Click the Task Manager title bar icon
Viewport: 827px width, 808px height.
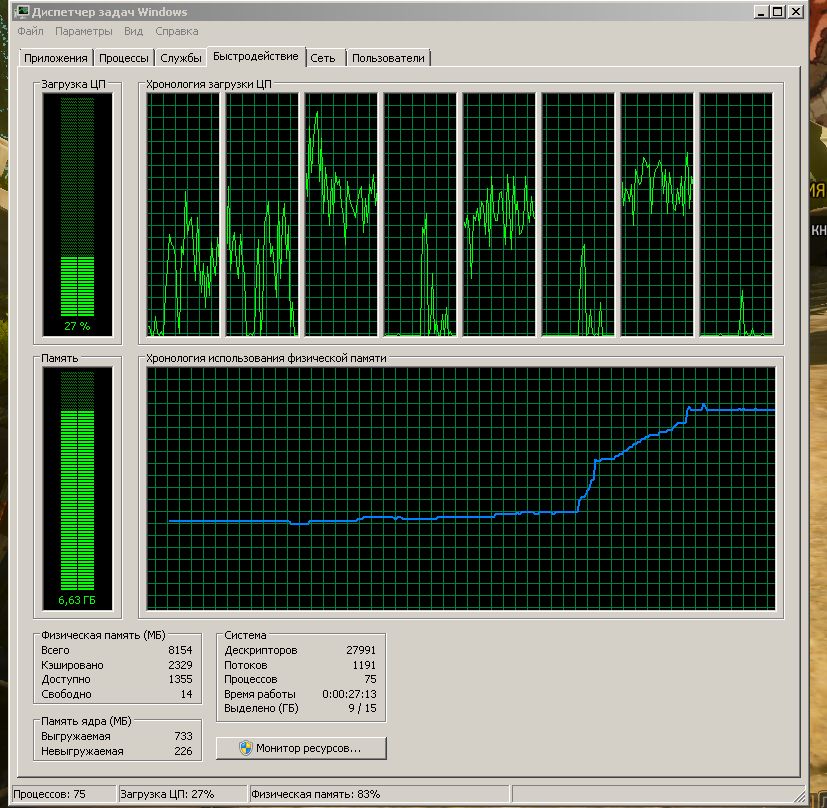tap(22, 11)
